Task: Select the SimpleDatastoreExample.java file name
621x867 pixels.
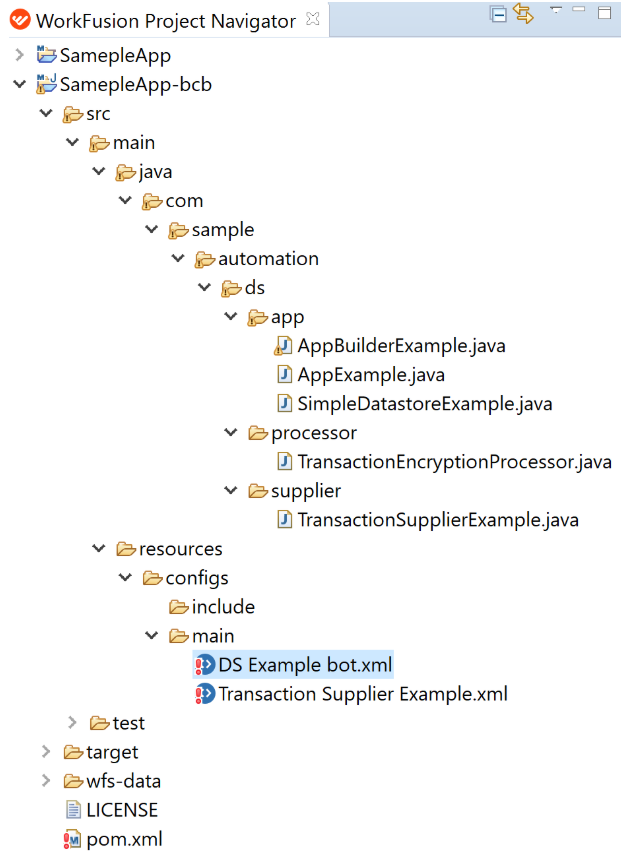Action: click(425, 404)
